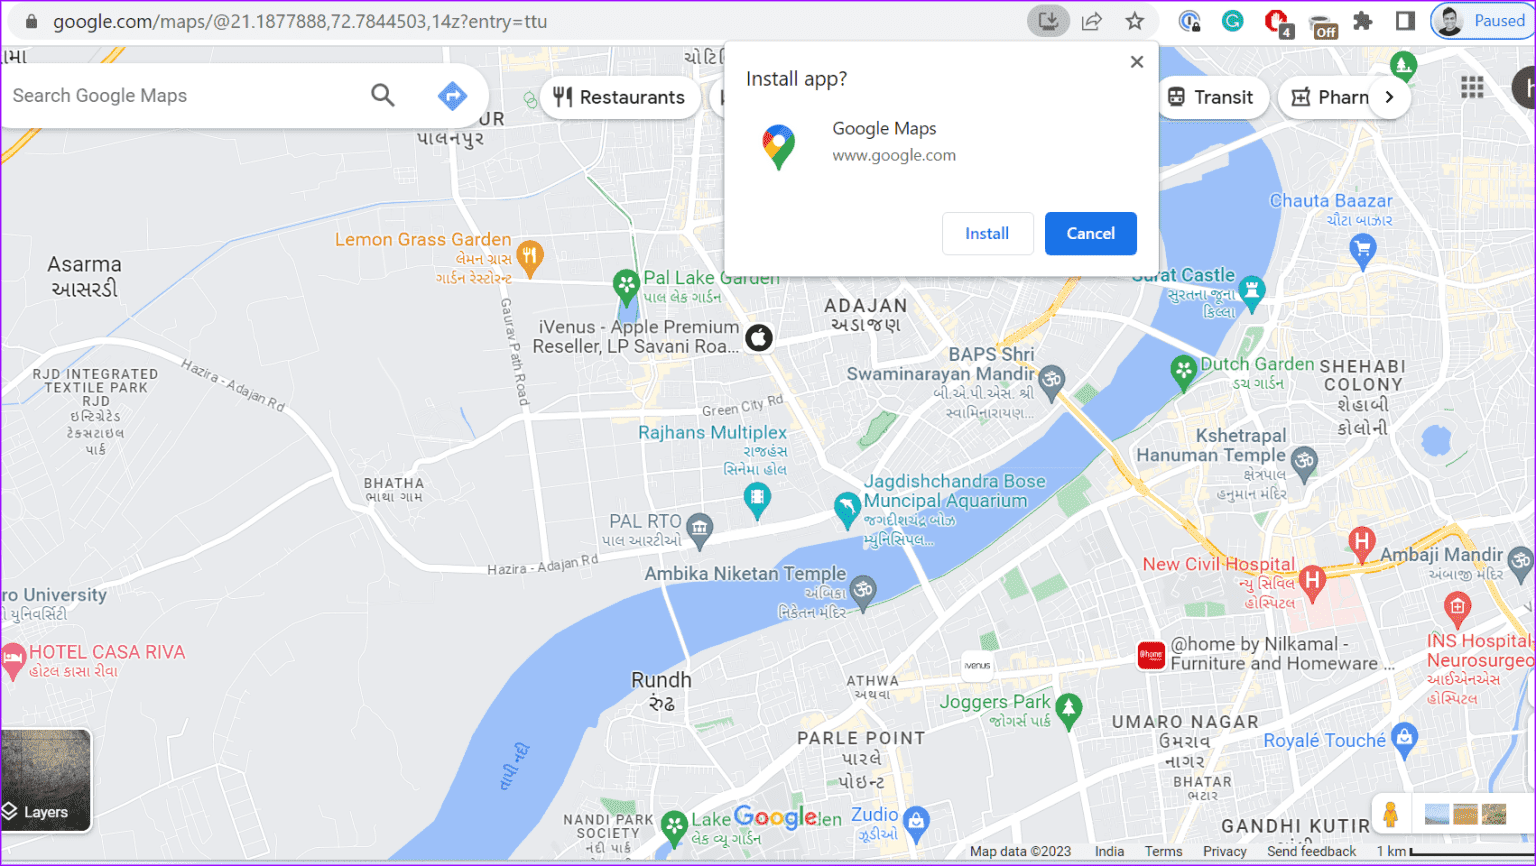Click the Rajhans Multiplex cinema pin
Image resolution: width=1536 pixels, height=866 pixels.
click(x=757, y=499)
